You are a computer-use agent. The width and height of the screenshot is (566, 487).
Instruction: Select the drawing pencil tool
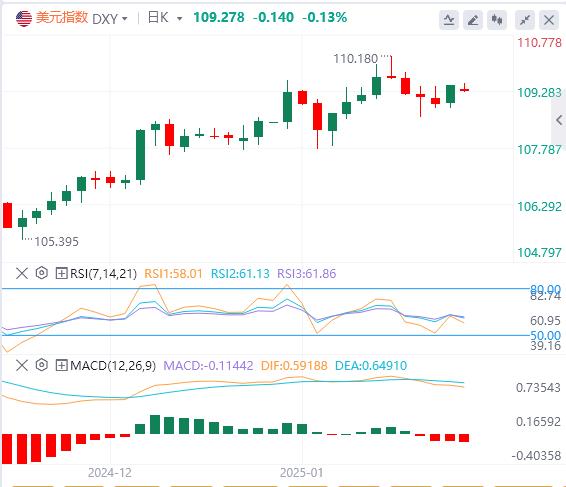[x=473, y=19]
